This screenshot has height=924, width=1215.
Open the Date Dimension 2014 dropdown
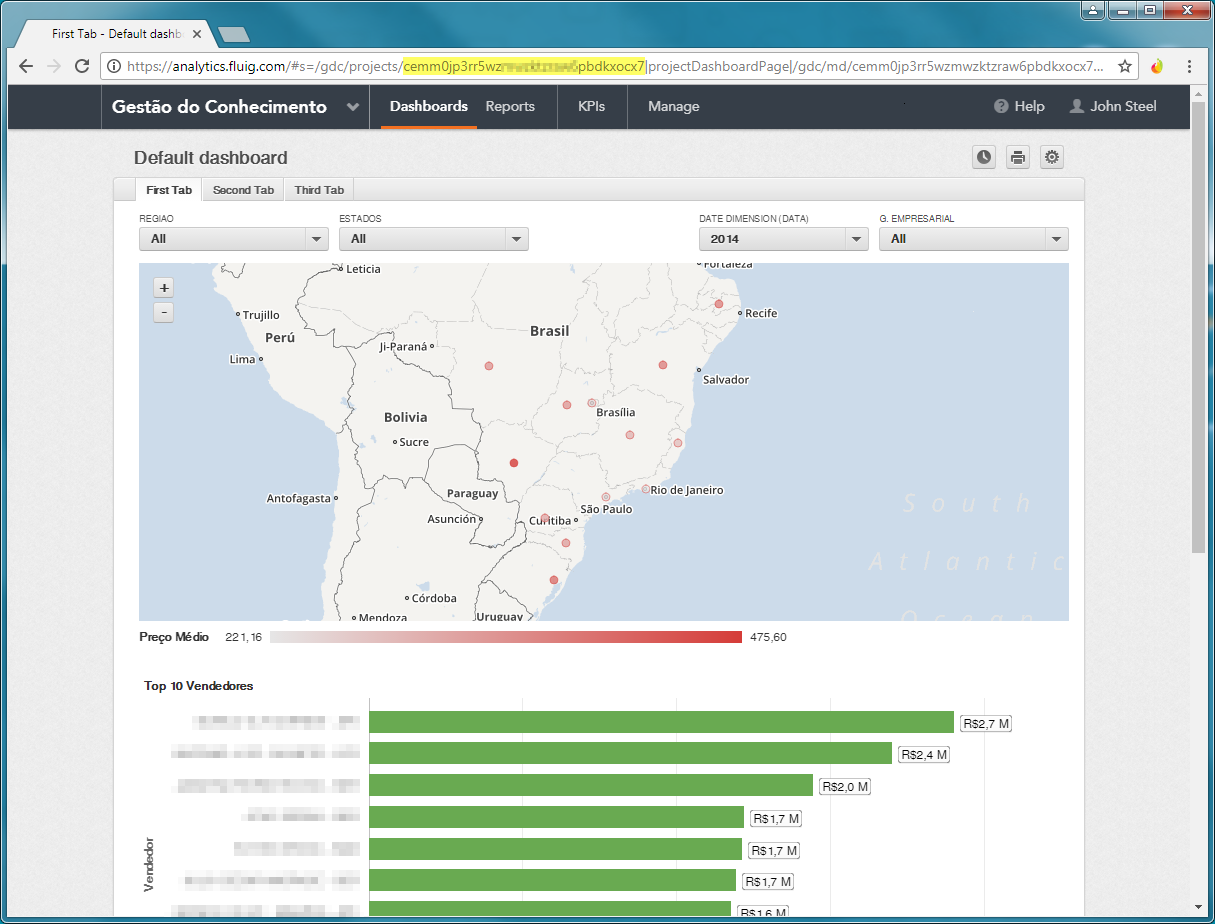pos(784,239)
